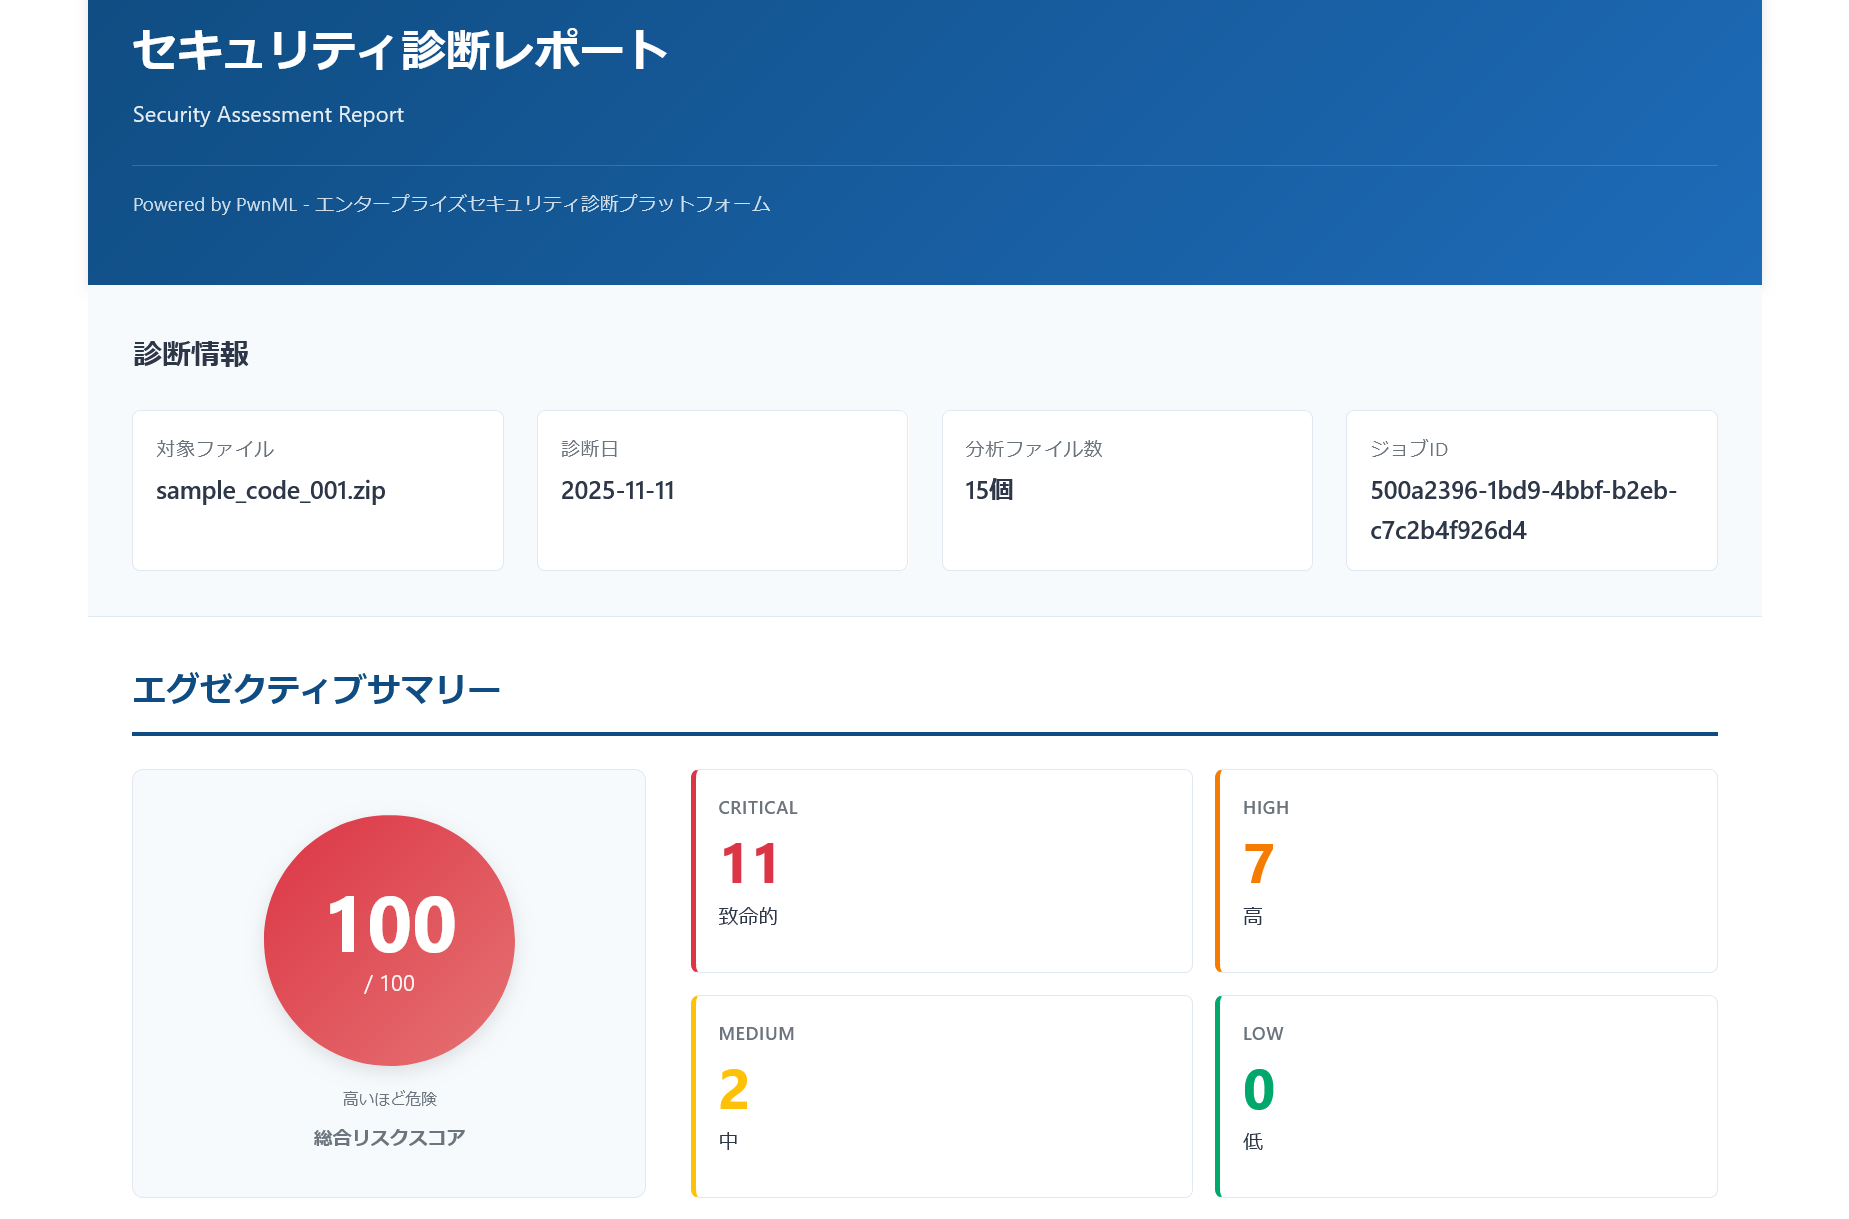This screenshot has height=1219, width=1849.
Task: Click the Powered by PwnML text
Action: click(x=452, y=203)
